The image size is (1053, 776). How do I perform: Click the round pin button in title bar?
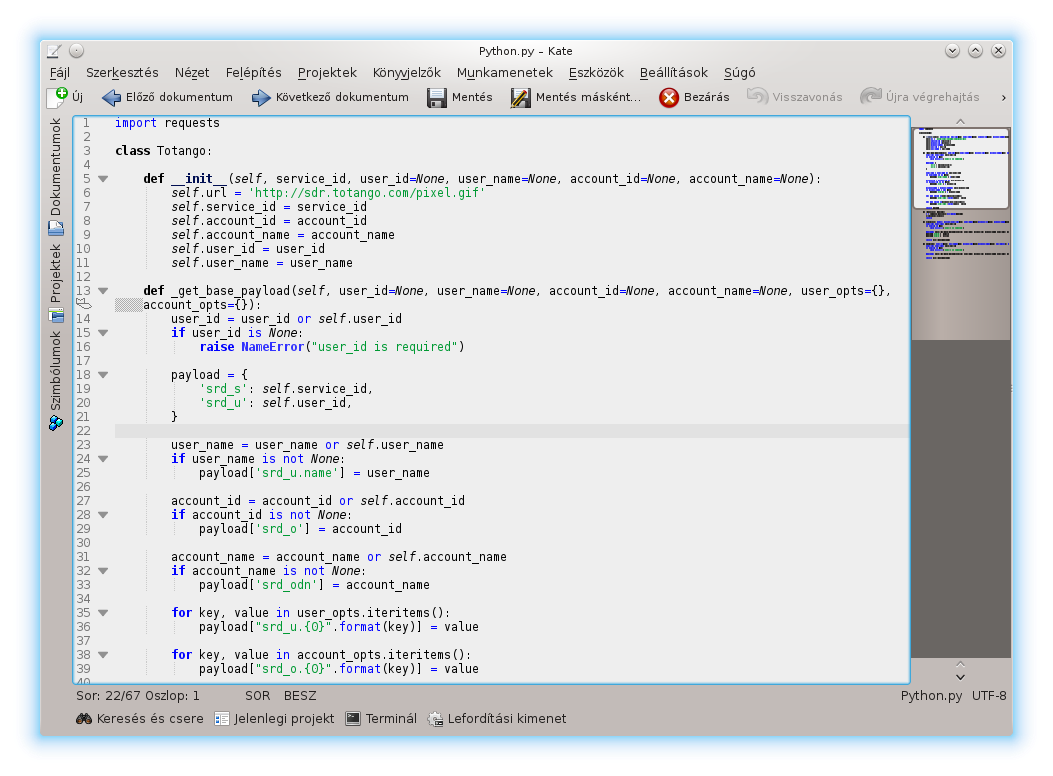(77, 51)
